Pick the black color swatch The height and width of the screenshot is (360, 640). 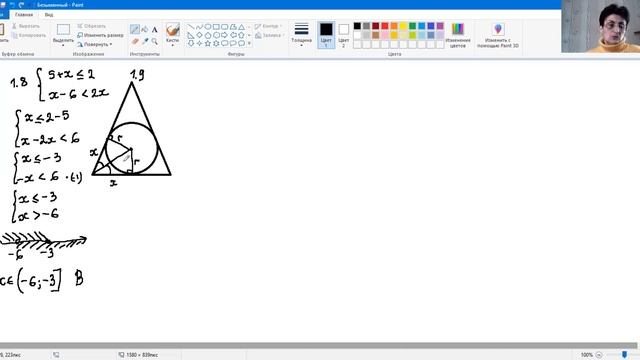(x=357, y=26)
